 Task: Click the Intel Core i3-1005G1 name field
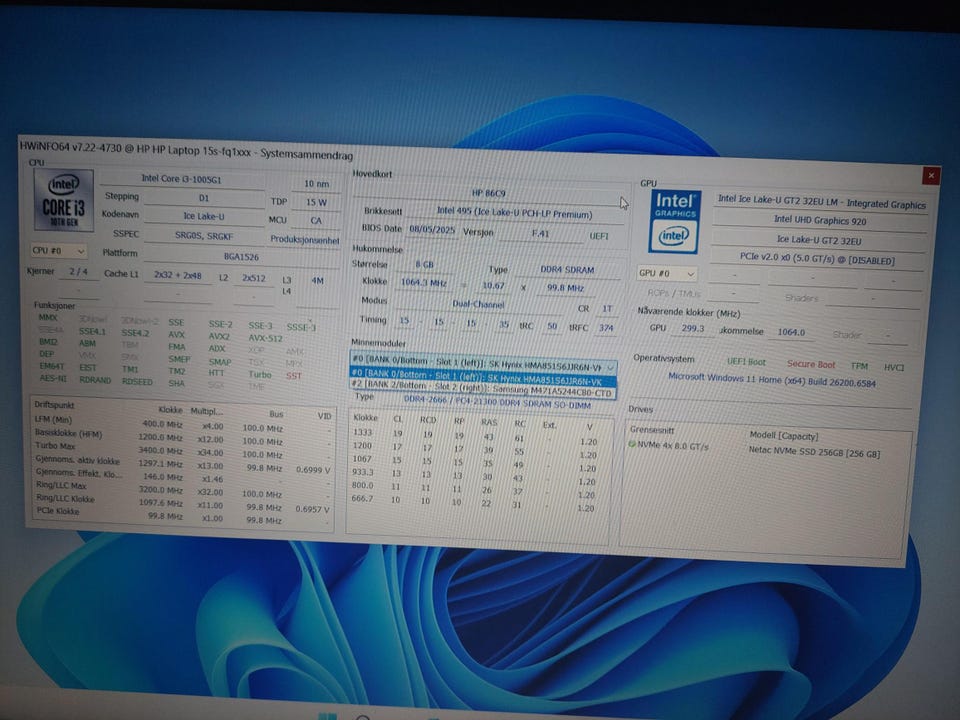182,179
